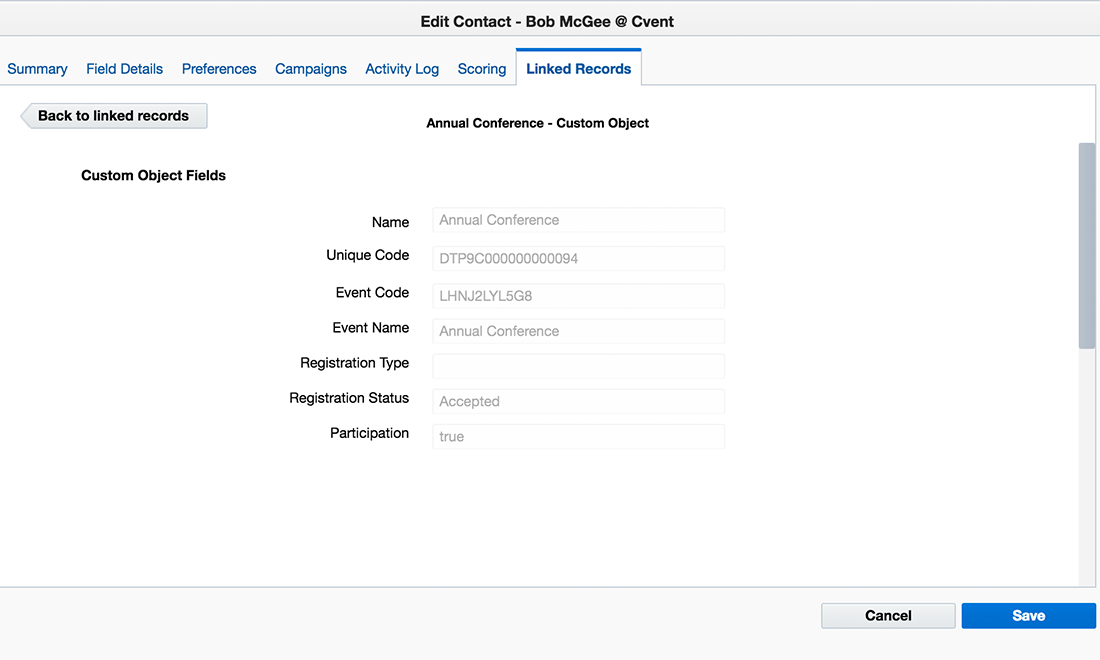Click the Name field showing Annual Conference

578,220
